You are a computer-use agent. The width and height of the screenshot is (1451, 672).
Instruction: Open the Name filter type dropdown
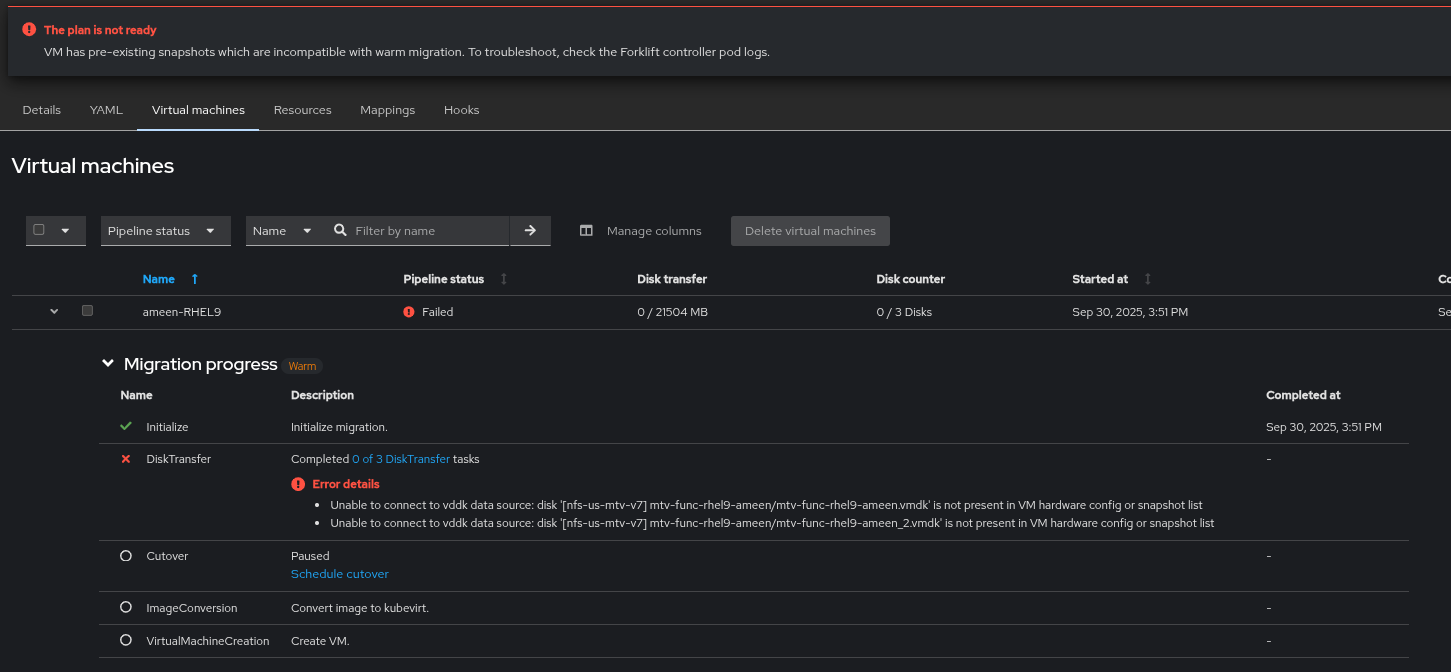coord(282,231)
